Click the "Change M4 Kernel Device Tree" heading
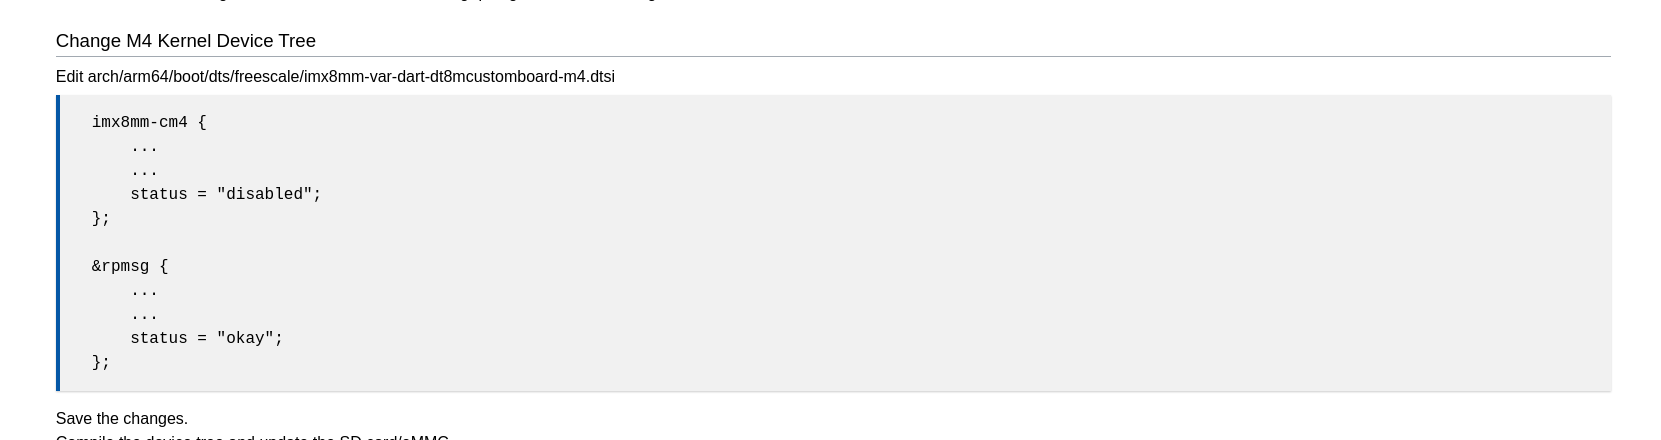The height and width of the screenshot is (440, 1661). [x=186, y=41]
